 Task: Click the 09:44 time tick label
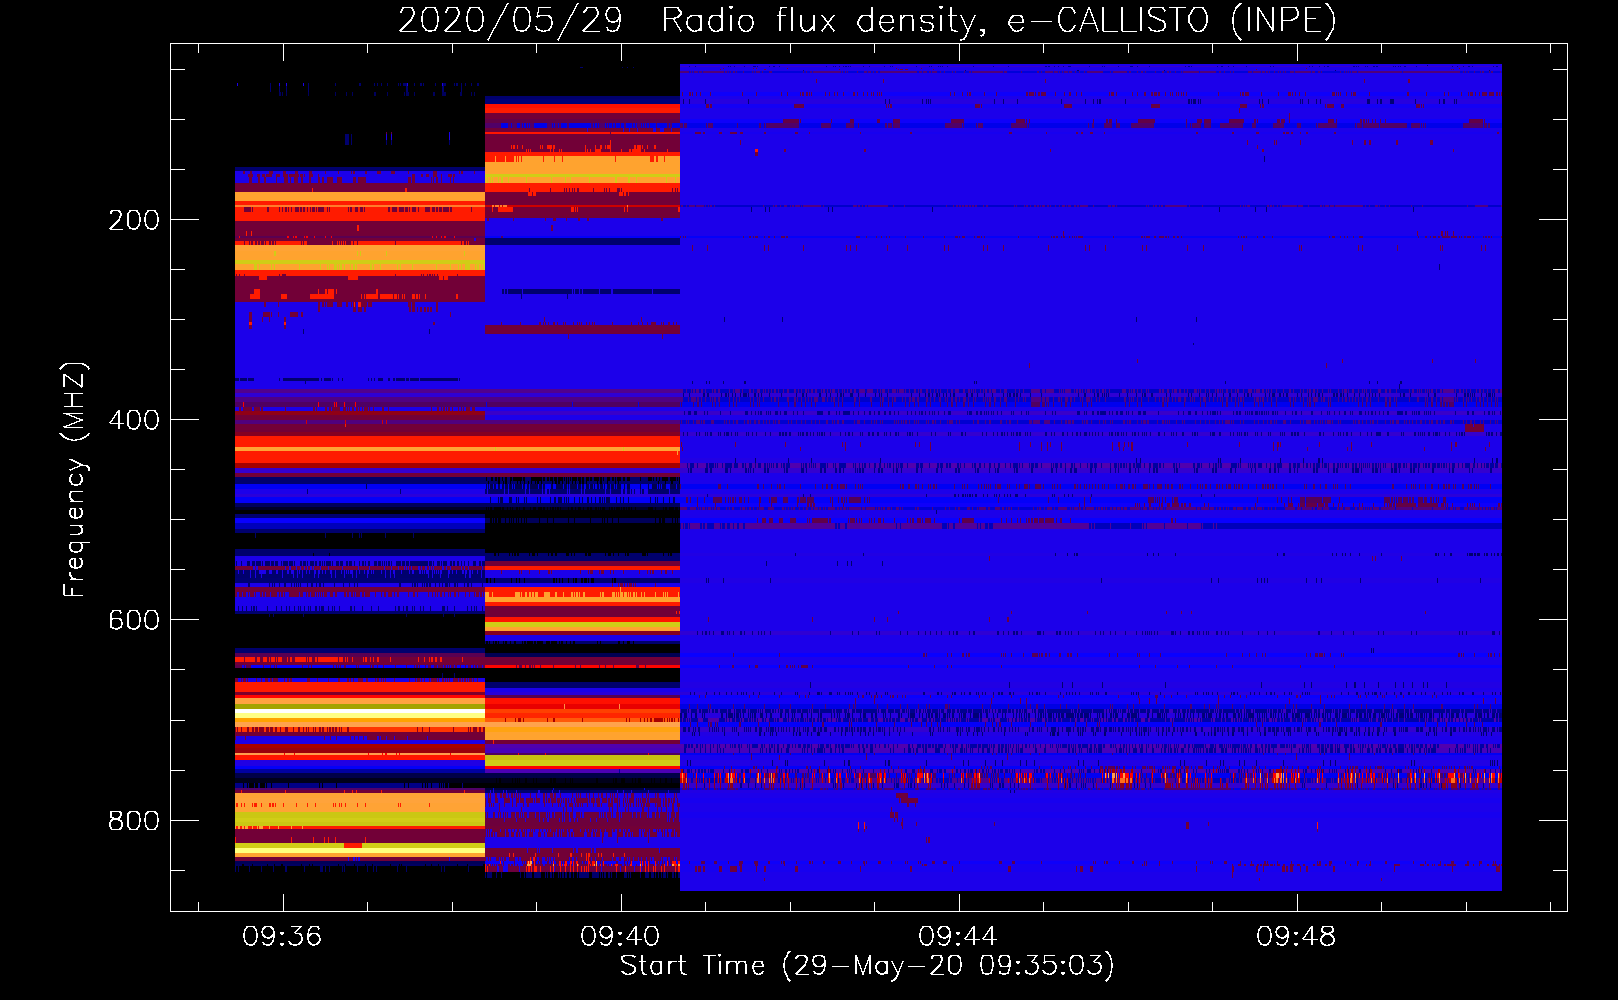click(958, 936)
